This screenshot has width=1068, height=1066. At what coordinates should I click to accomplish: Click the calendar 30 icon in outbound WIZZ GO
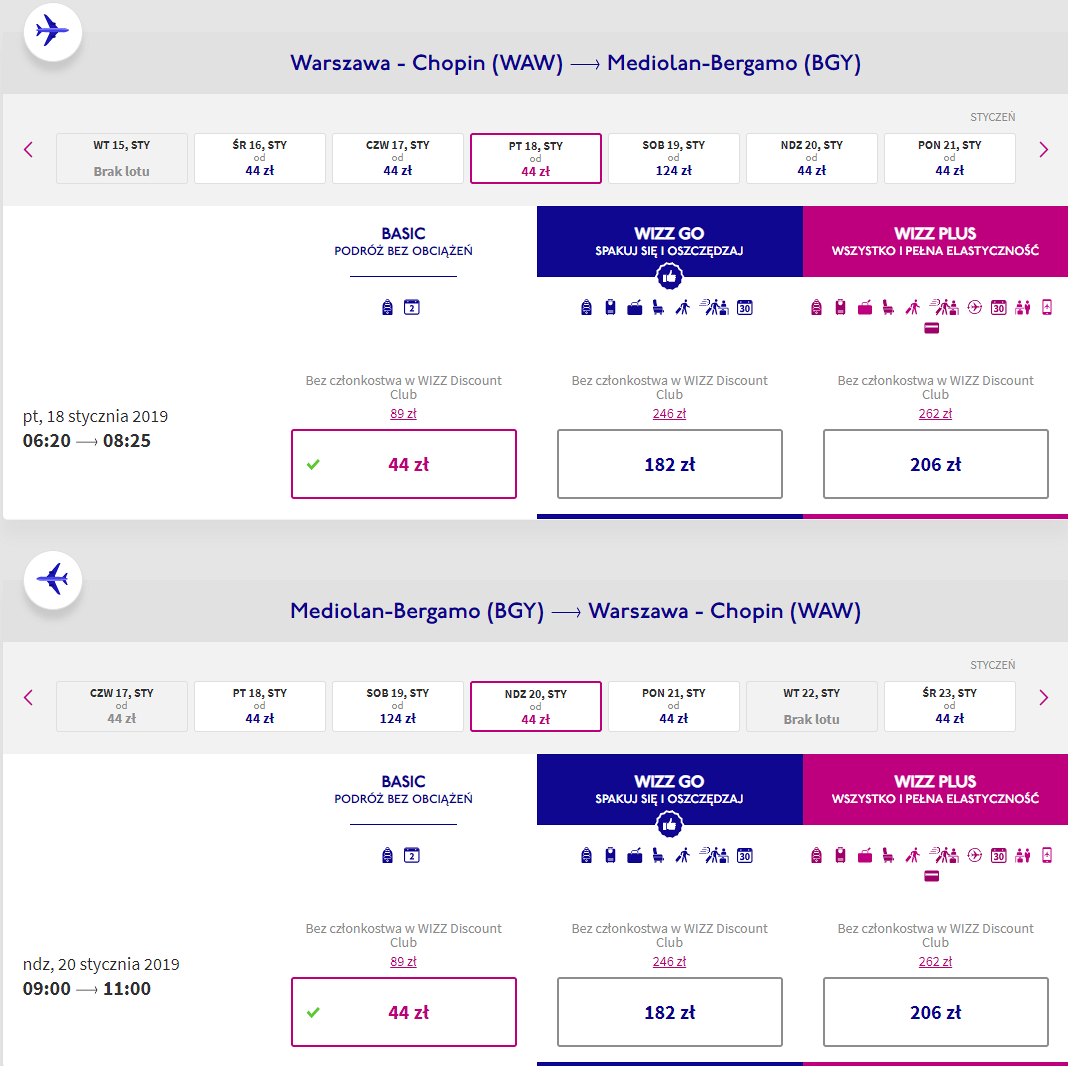(744, 308)
